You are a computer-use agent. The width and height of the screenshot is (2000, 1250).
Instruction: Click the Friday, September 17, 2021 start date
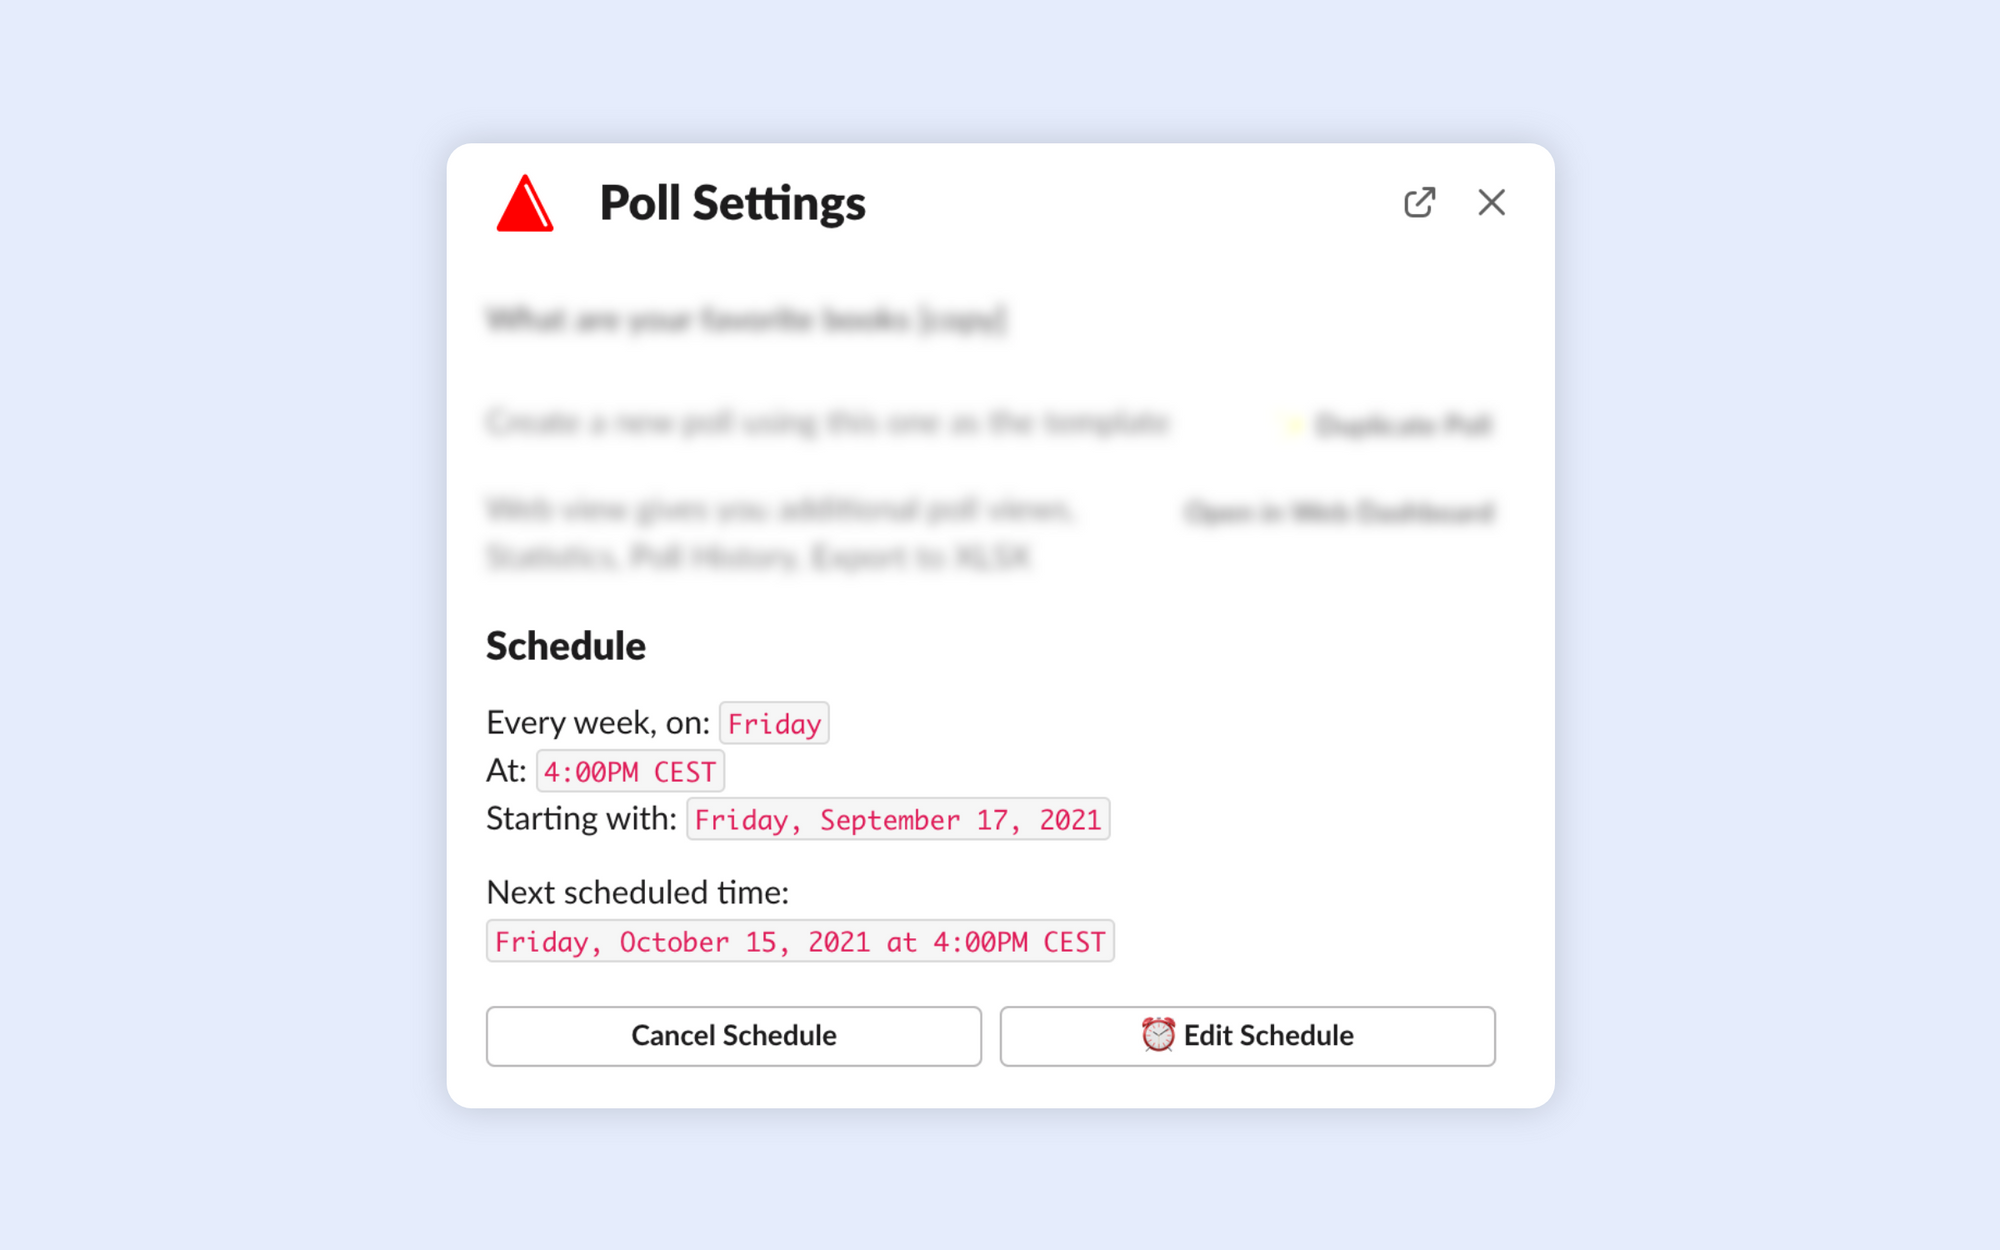point(898,819)
